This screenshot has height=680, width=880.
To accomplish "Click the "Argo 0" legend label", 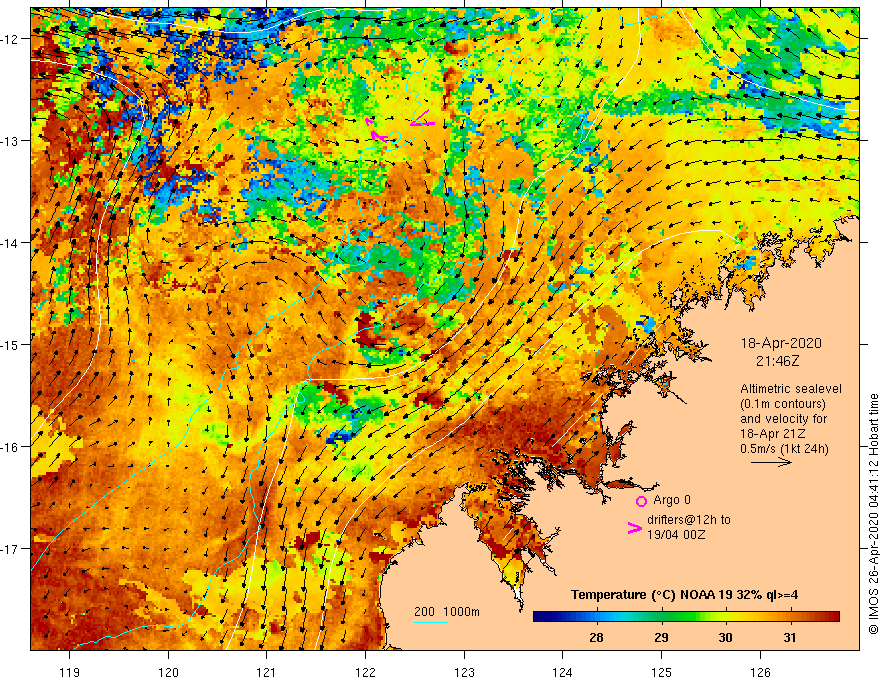I will pos(672,500).
